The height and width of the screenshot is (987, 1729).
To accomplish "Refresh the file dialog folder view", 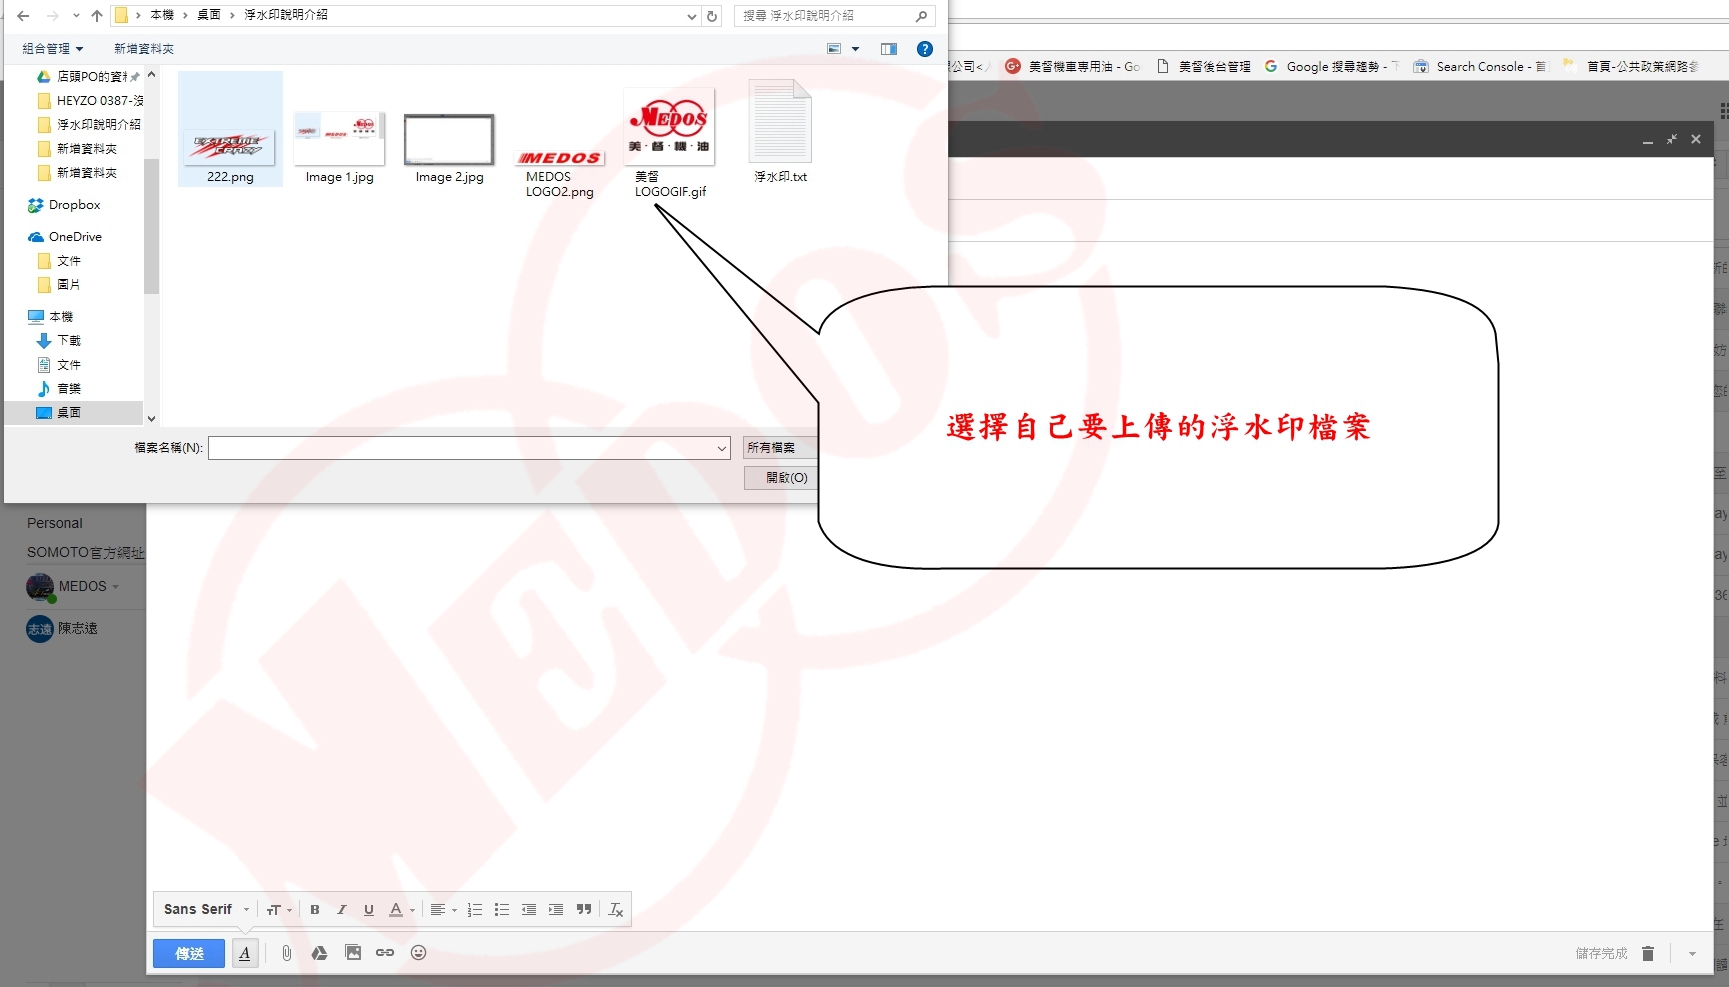I will click(712, 16).
